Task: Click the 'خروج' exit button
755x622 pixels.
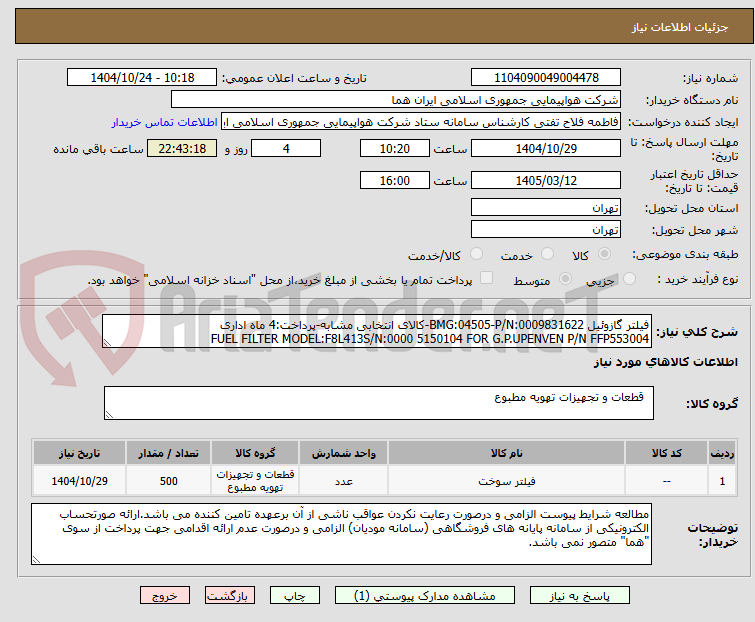Action: coord(165,596)
